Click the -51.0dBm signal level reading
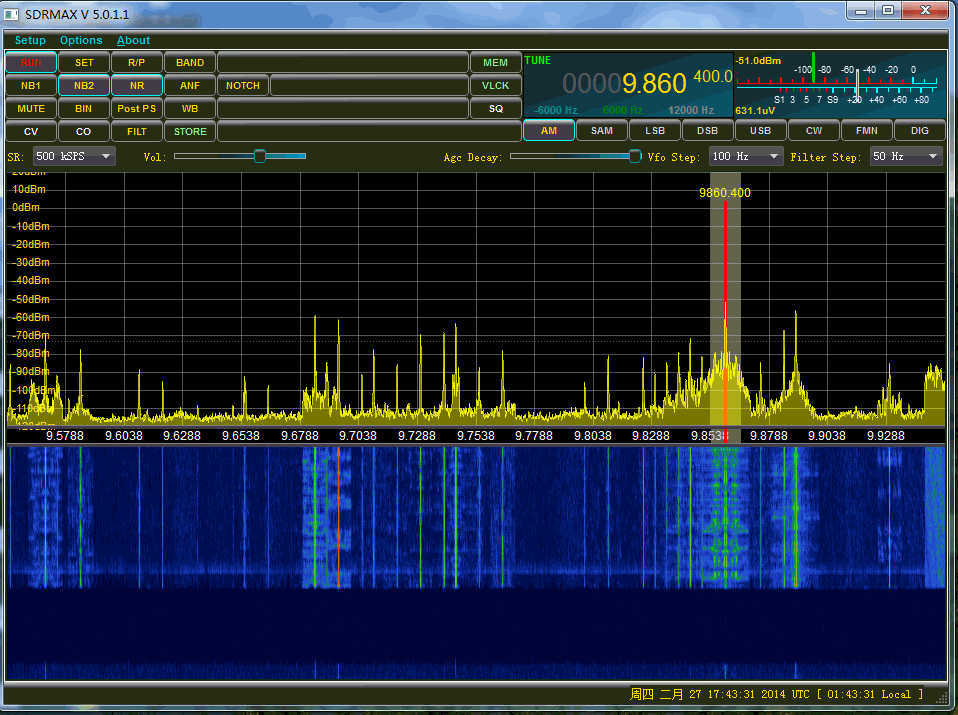This screenshot has width=958, height=715. click(758, 60)
